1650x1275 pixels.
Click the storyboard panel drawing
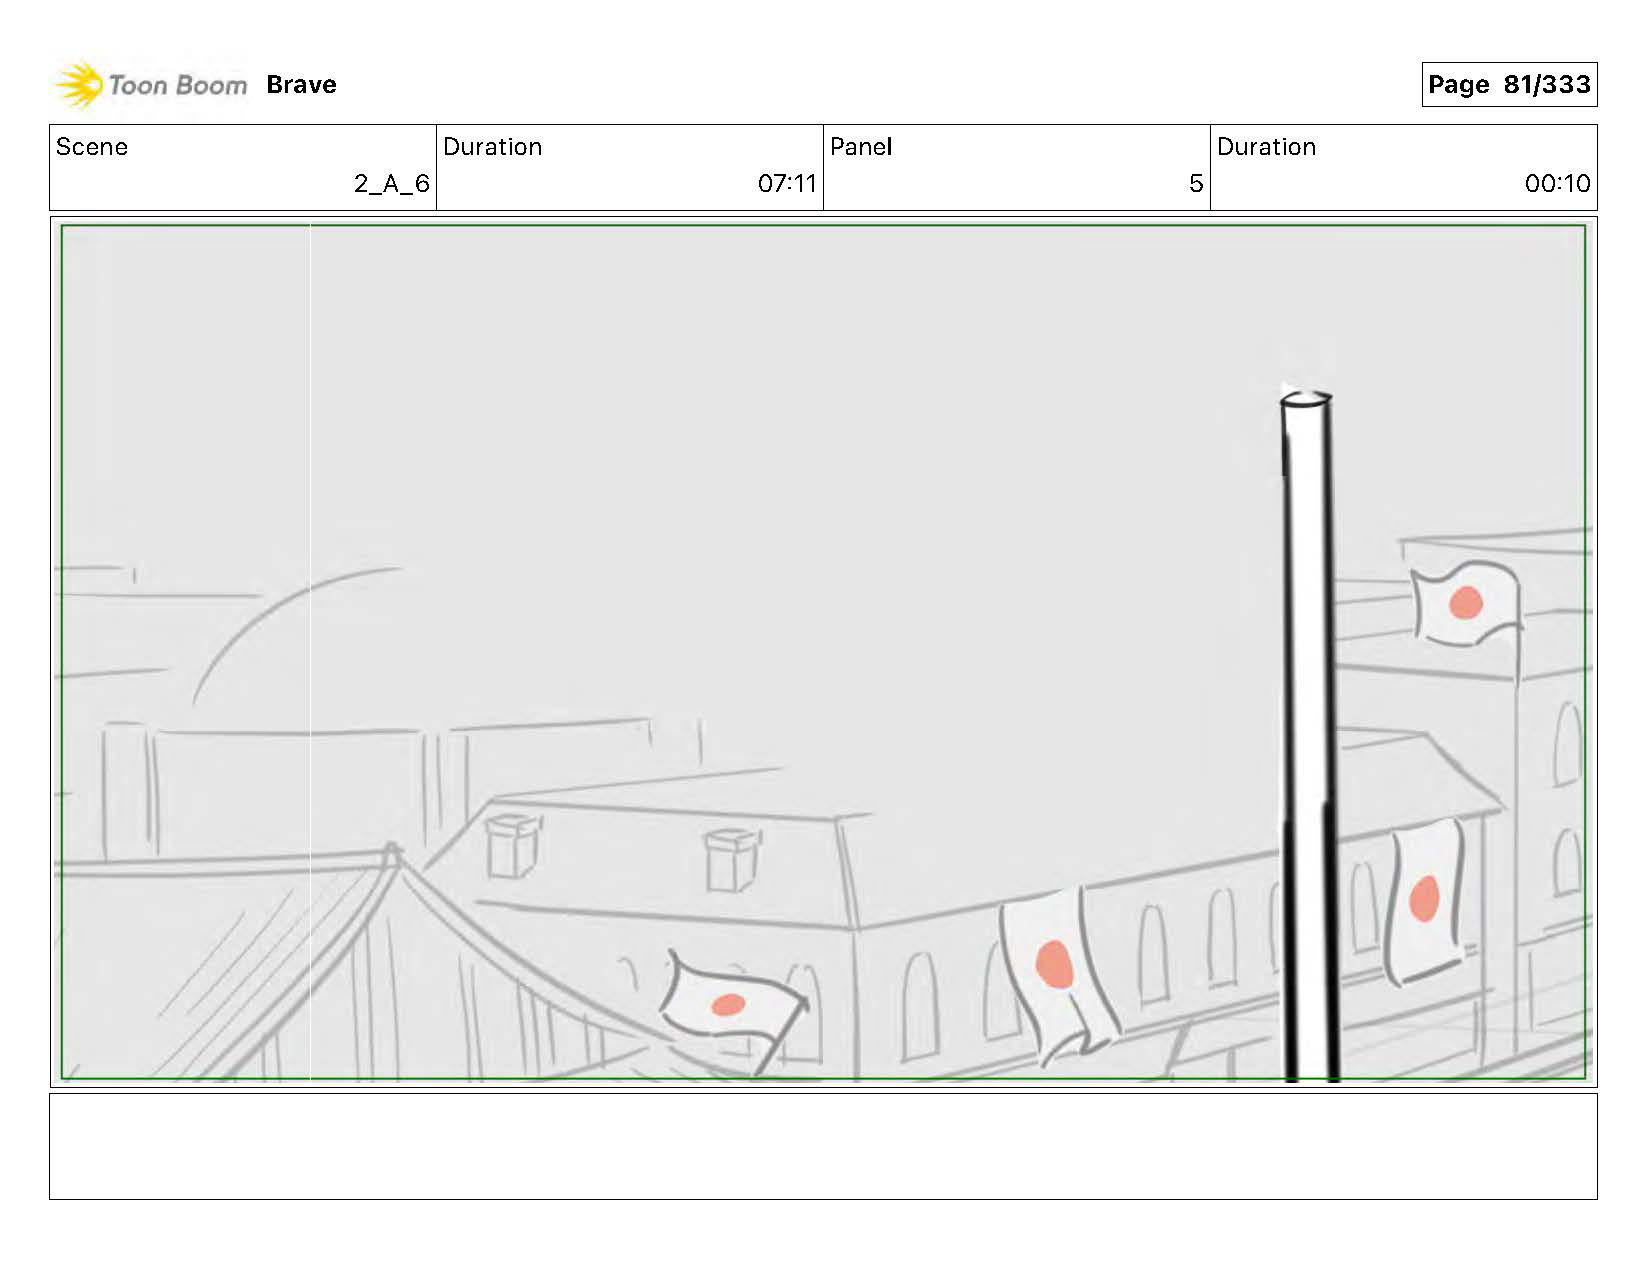(823, 652)
